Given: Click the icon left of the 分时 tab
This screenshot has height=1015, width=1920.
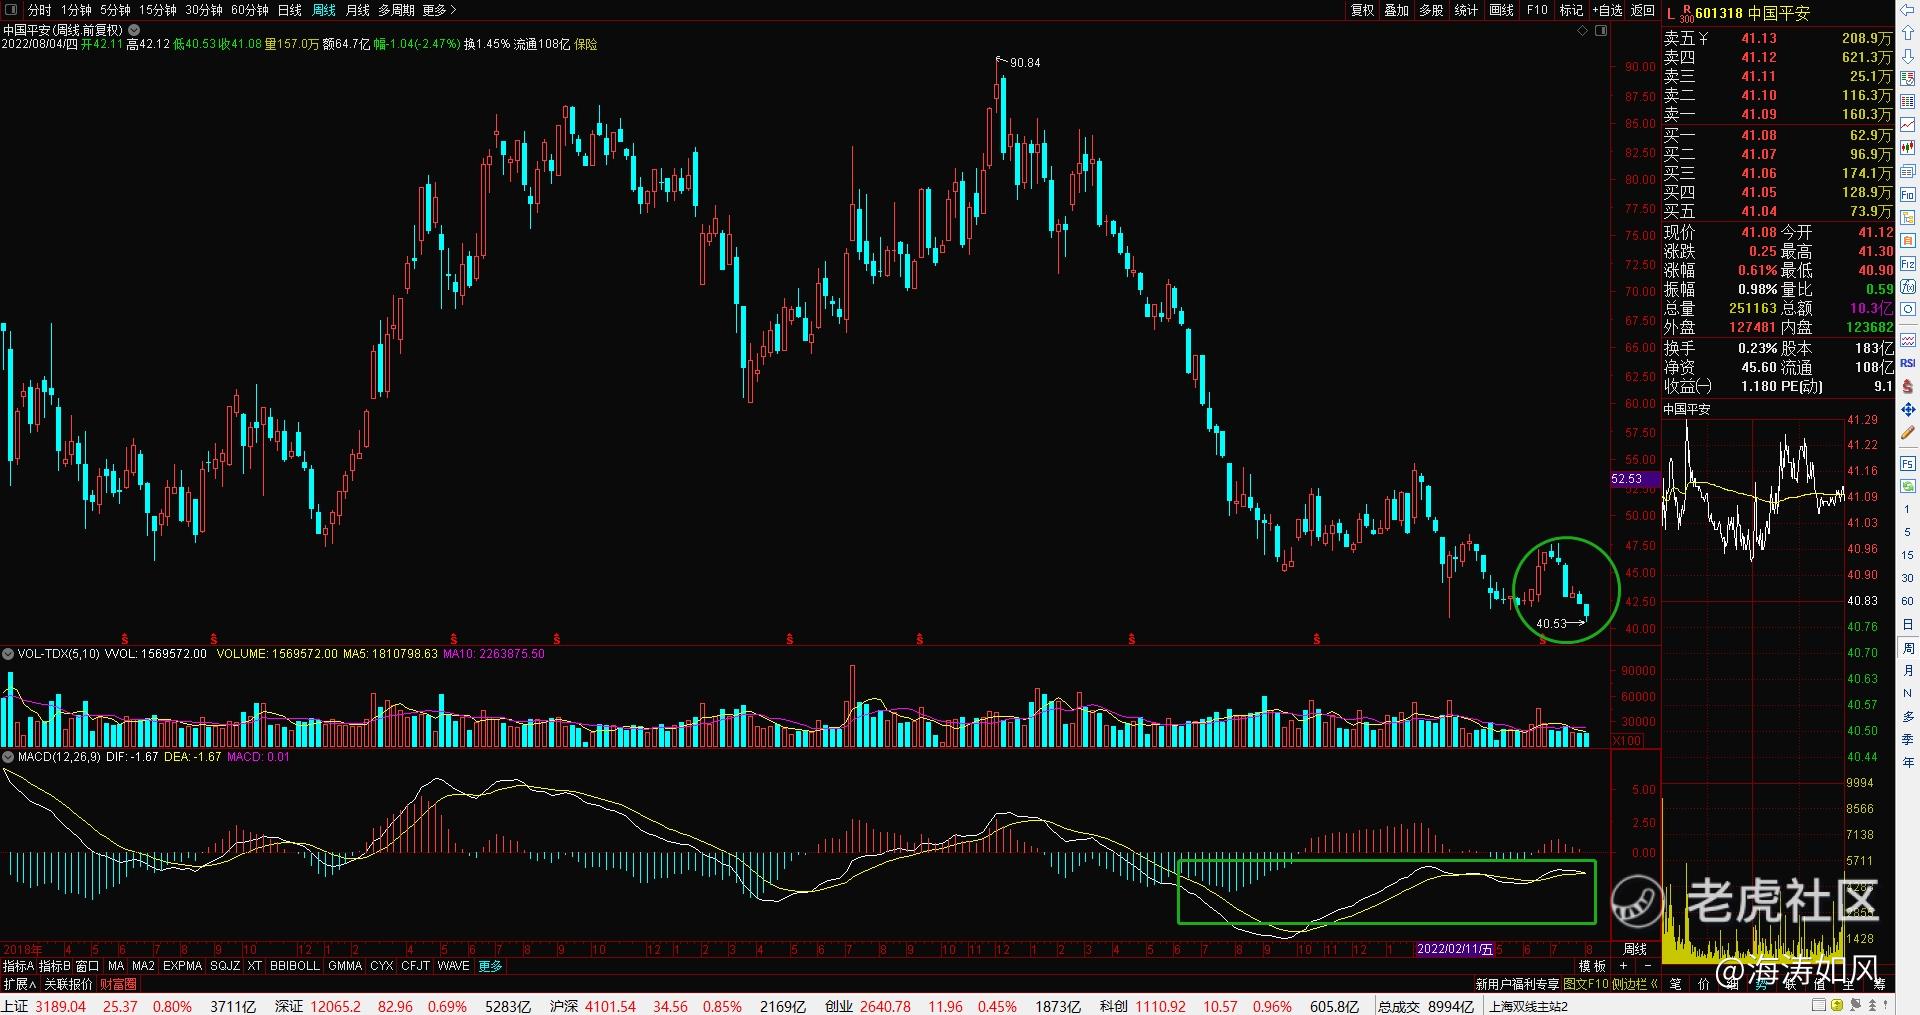Looking at the screenshot, I should pyautogui.click(x=12, y=10).
